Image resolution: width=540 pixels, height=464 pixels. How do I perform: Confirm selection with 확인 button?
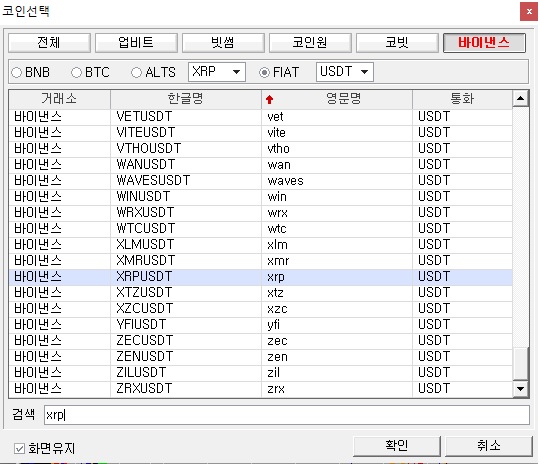click(x=397, y=446)
